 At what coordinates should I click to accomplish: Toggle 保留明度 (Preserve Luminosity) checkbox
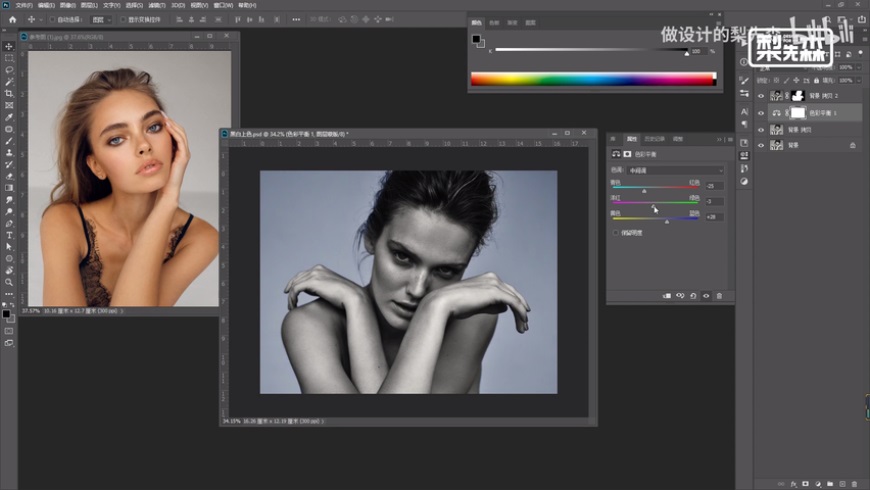pos(616,232)
